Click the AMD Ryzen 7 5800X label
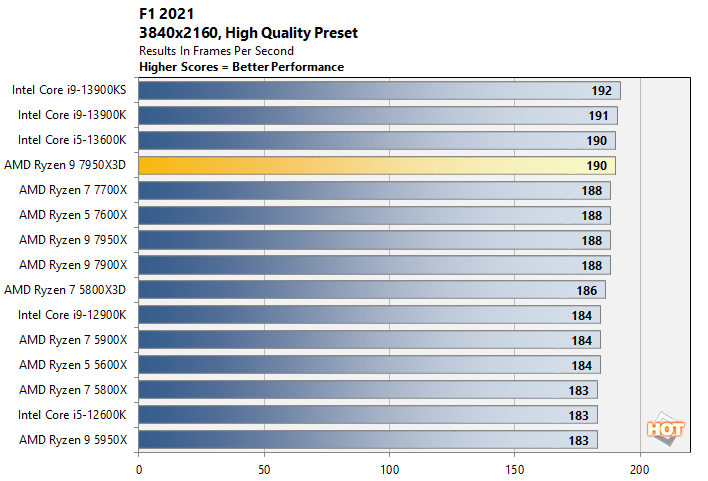 73,390
